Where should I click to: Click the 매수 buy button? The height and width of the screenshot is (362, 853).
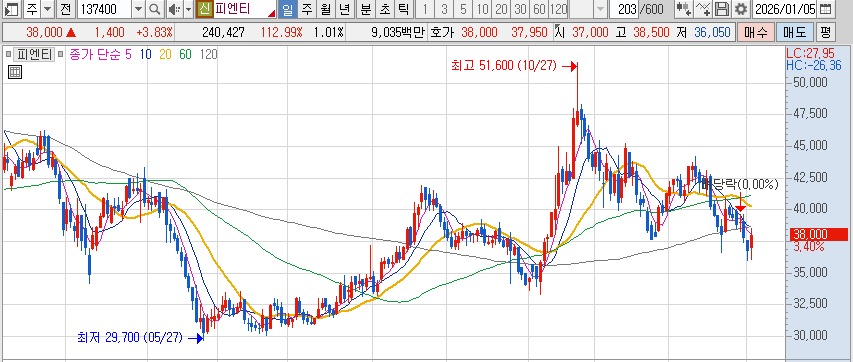coord(756,33)
